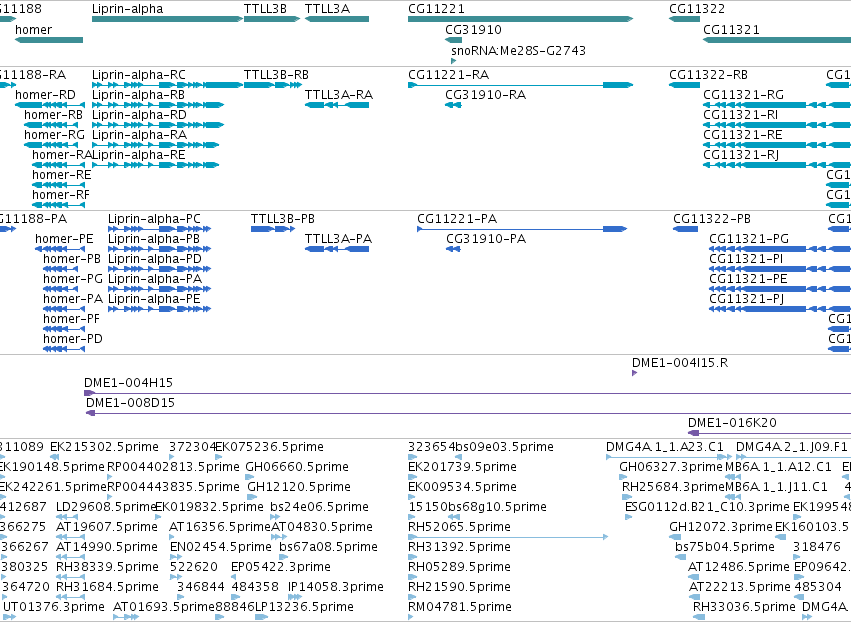851x622 pixels.
Task: Select BAC clone DME1-008D15
Action: pos(130,403)
